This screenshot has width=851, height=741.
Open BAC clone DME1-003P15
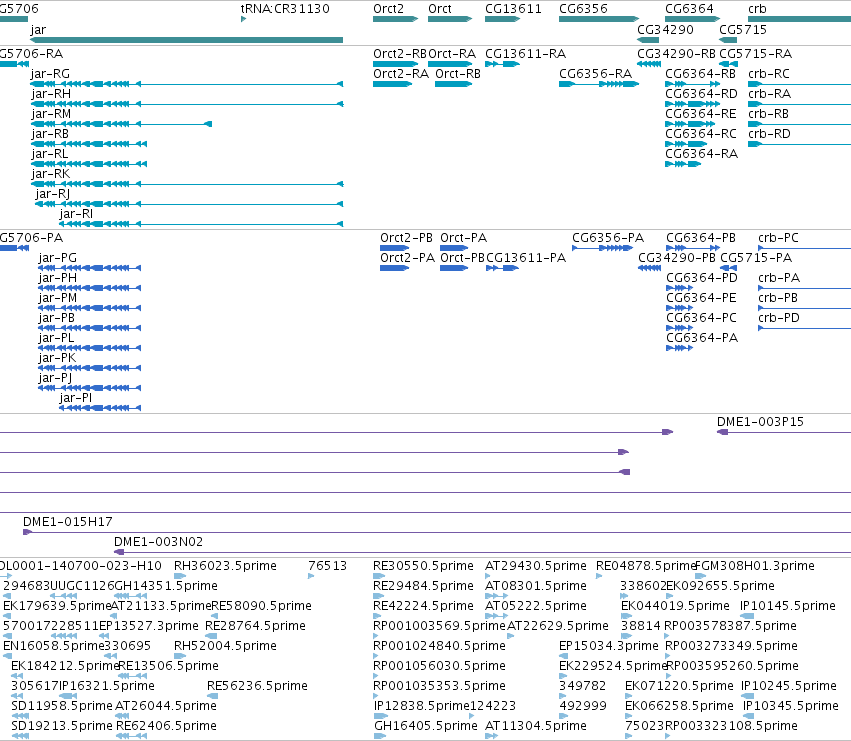coord(784,432)
